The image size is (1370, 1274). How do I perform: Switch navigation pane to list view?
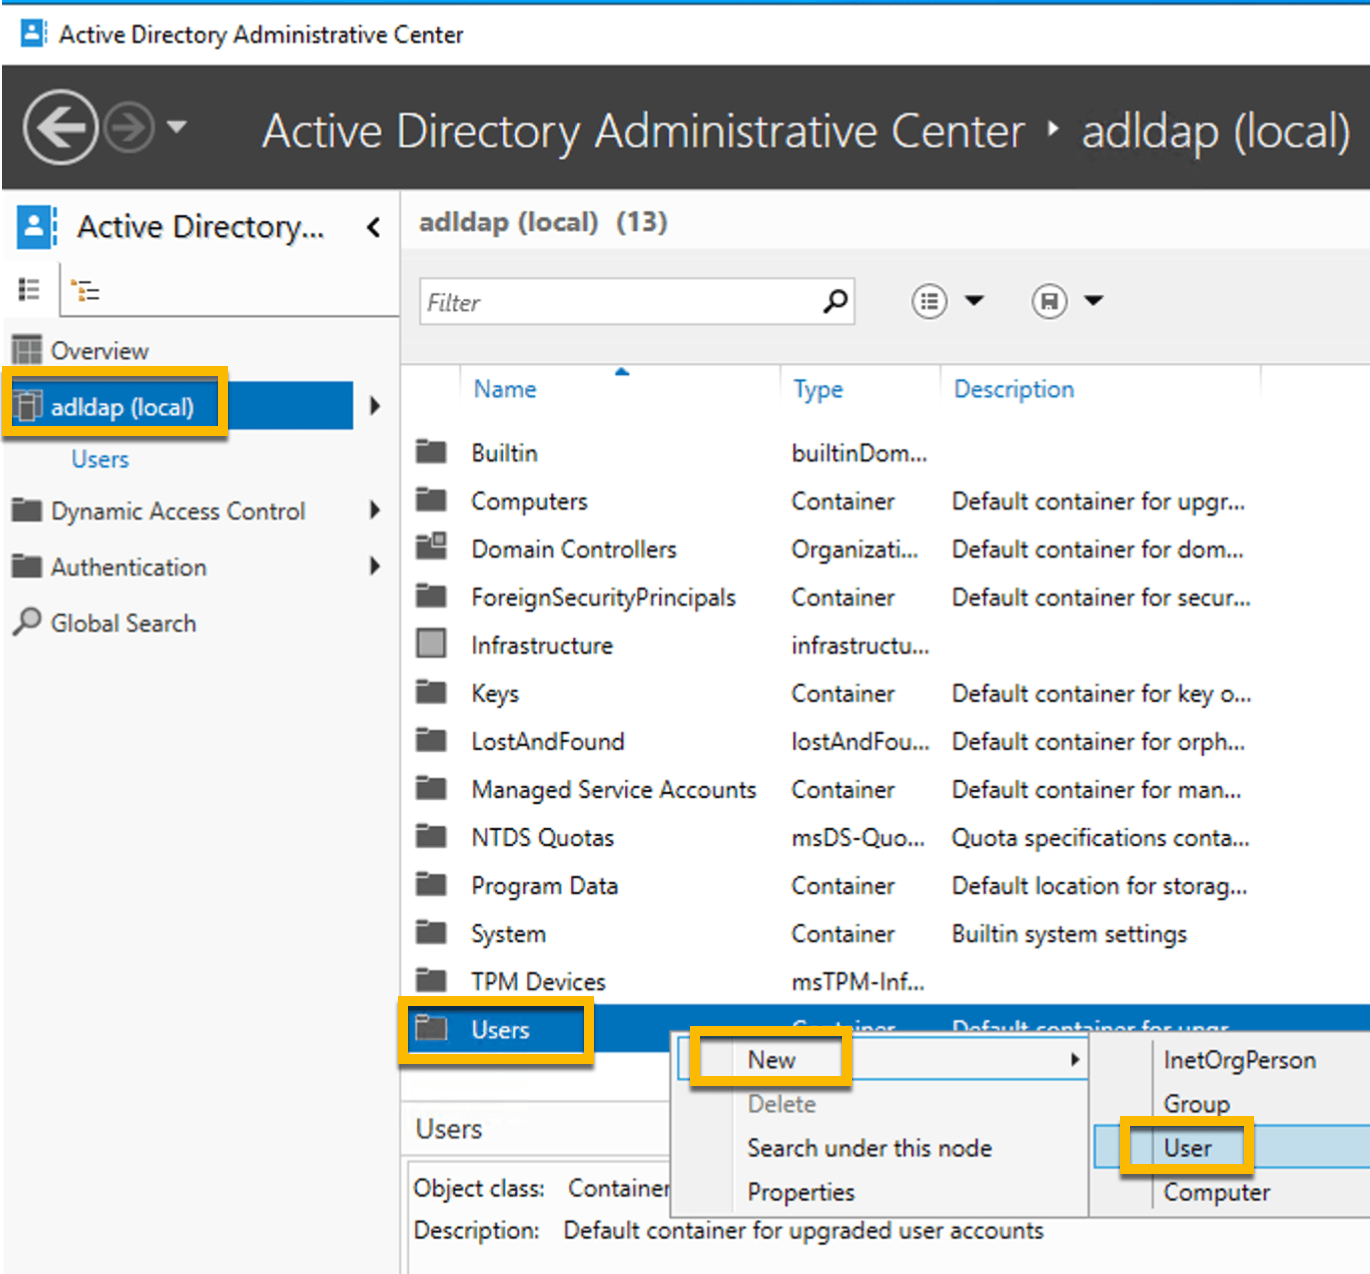tap(29, 290)
